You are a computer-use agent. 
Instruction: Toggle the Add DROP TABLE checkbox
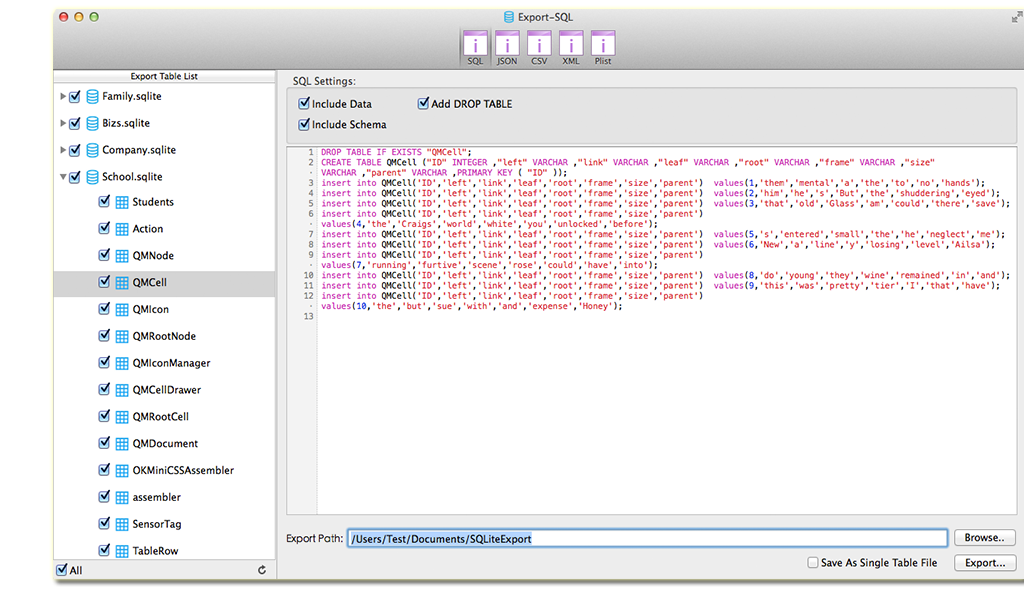pos(423,104)
